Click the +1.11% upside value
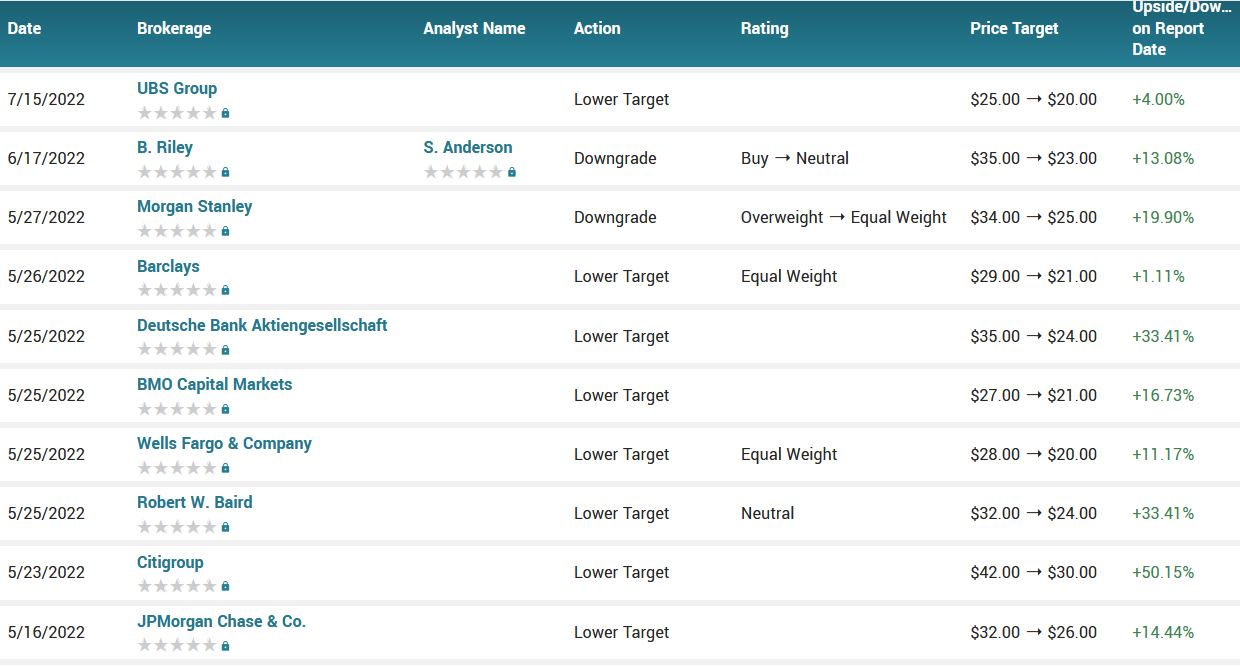The image size is (1240, 666). (x=1158, y=276)
